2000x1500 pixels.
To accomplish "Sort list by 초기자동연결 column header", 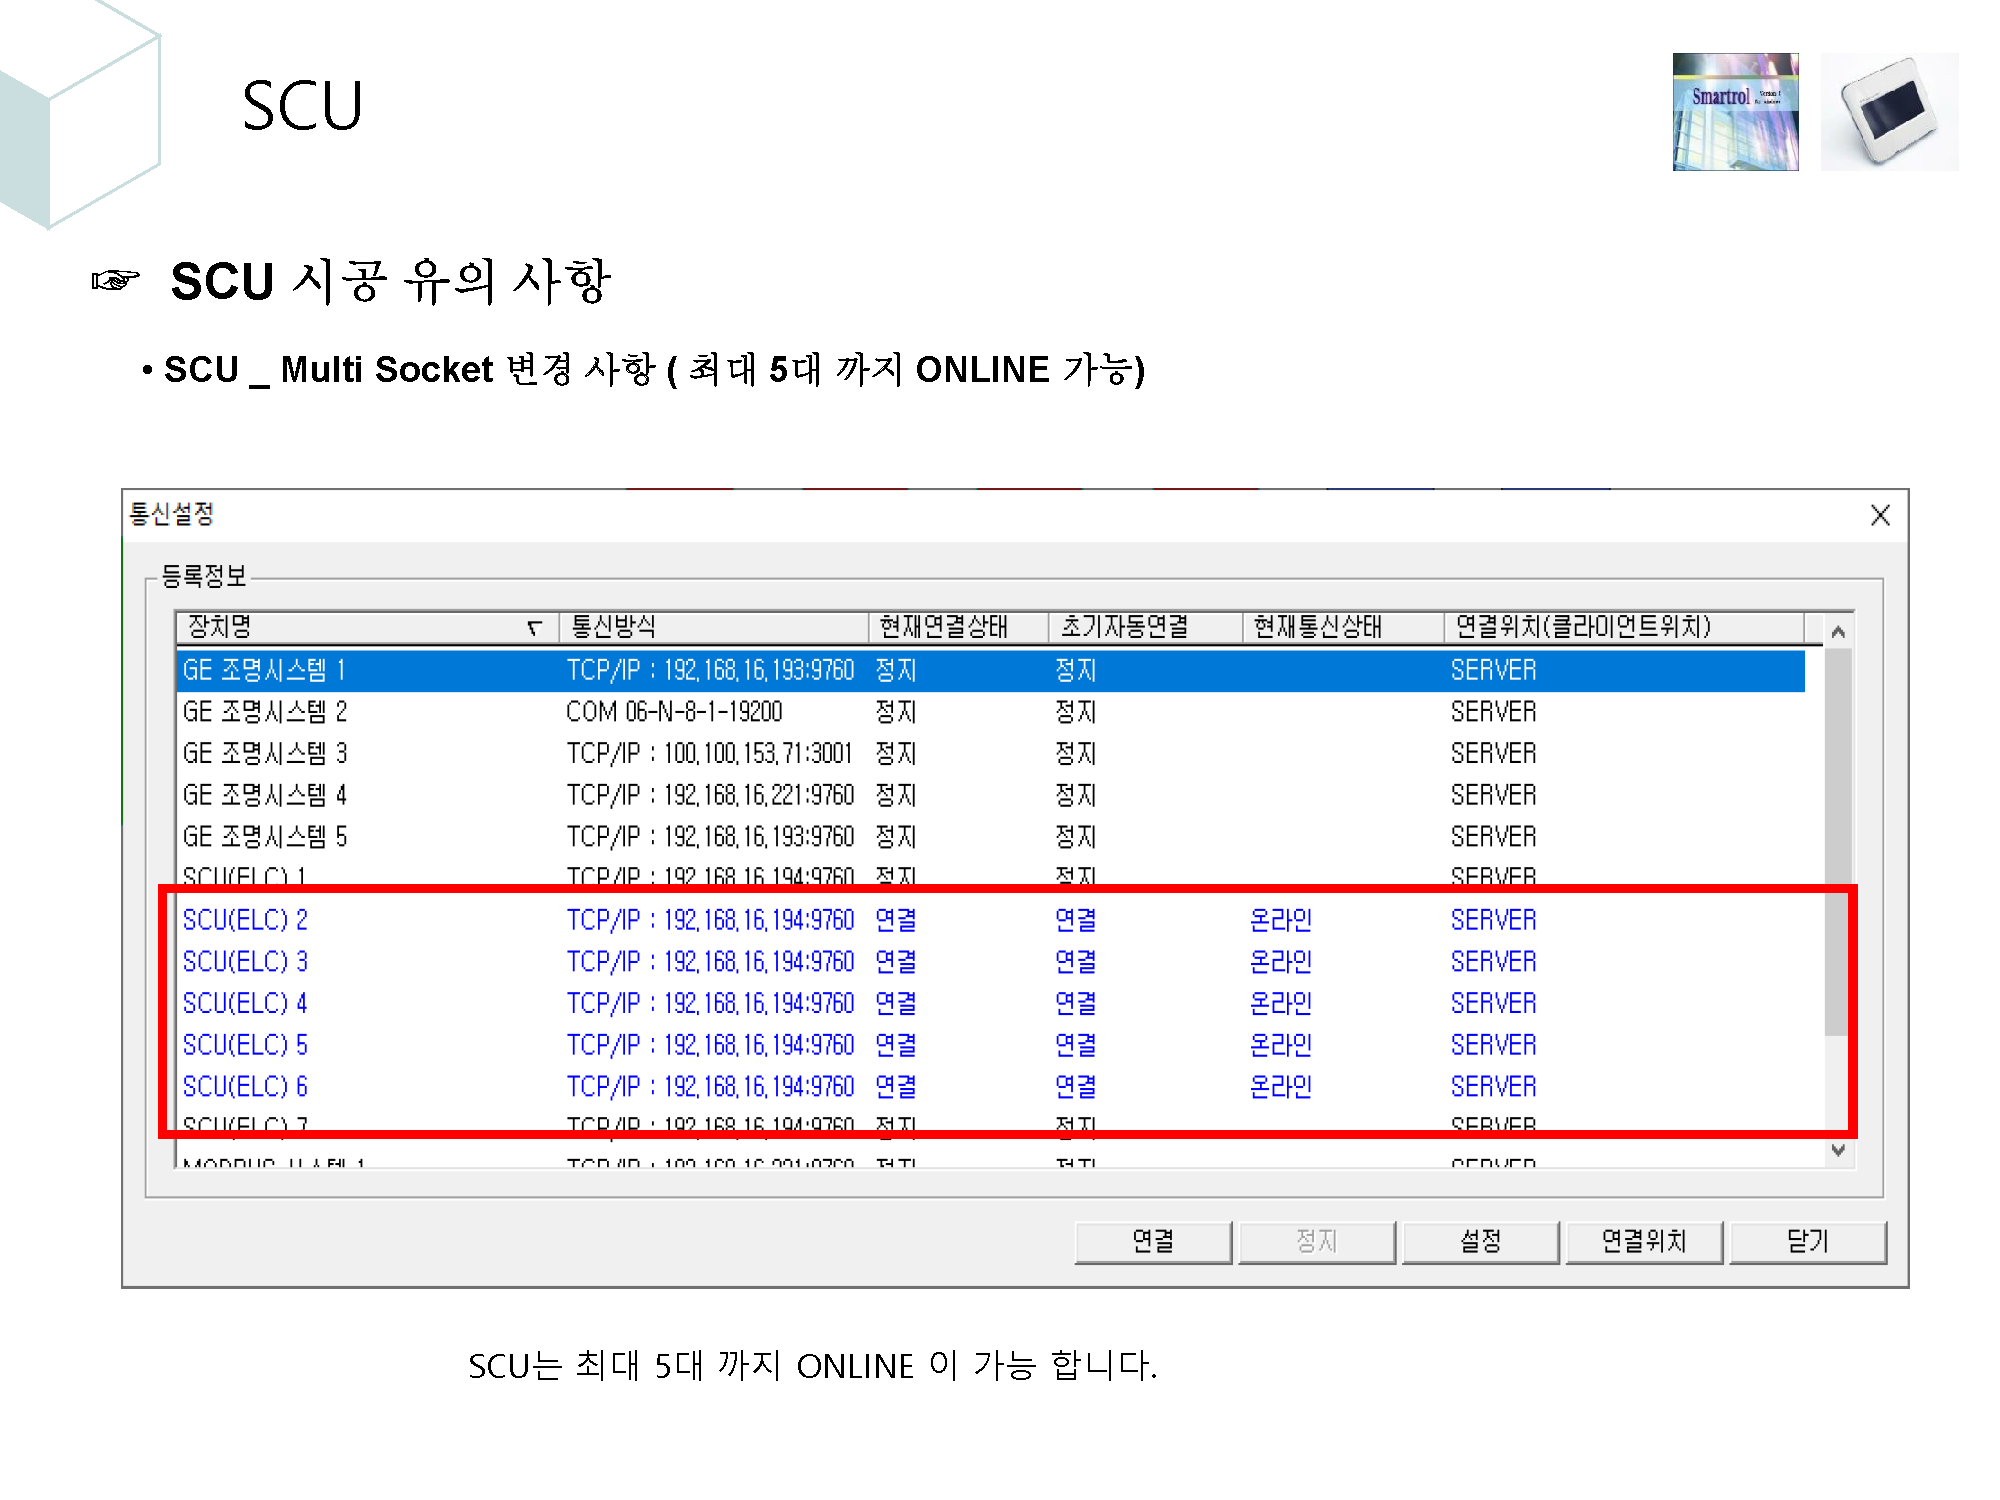I will (1125, 627).
